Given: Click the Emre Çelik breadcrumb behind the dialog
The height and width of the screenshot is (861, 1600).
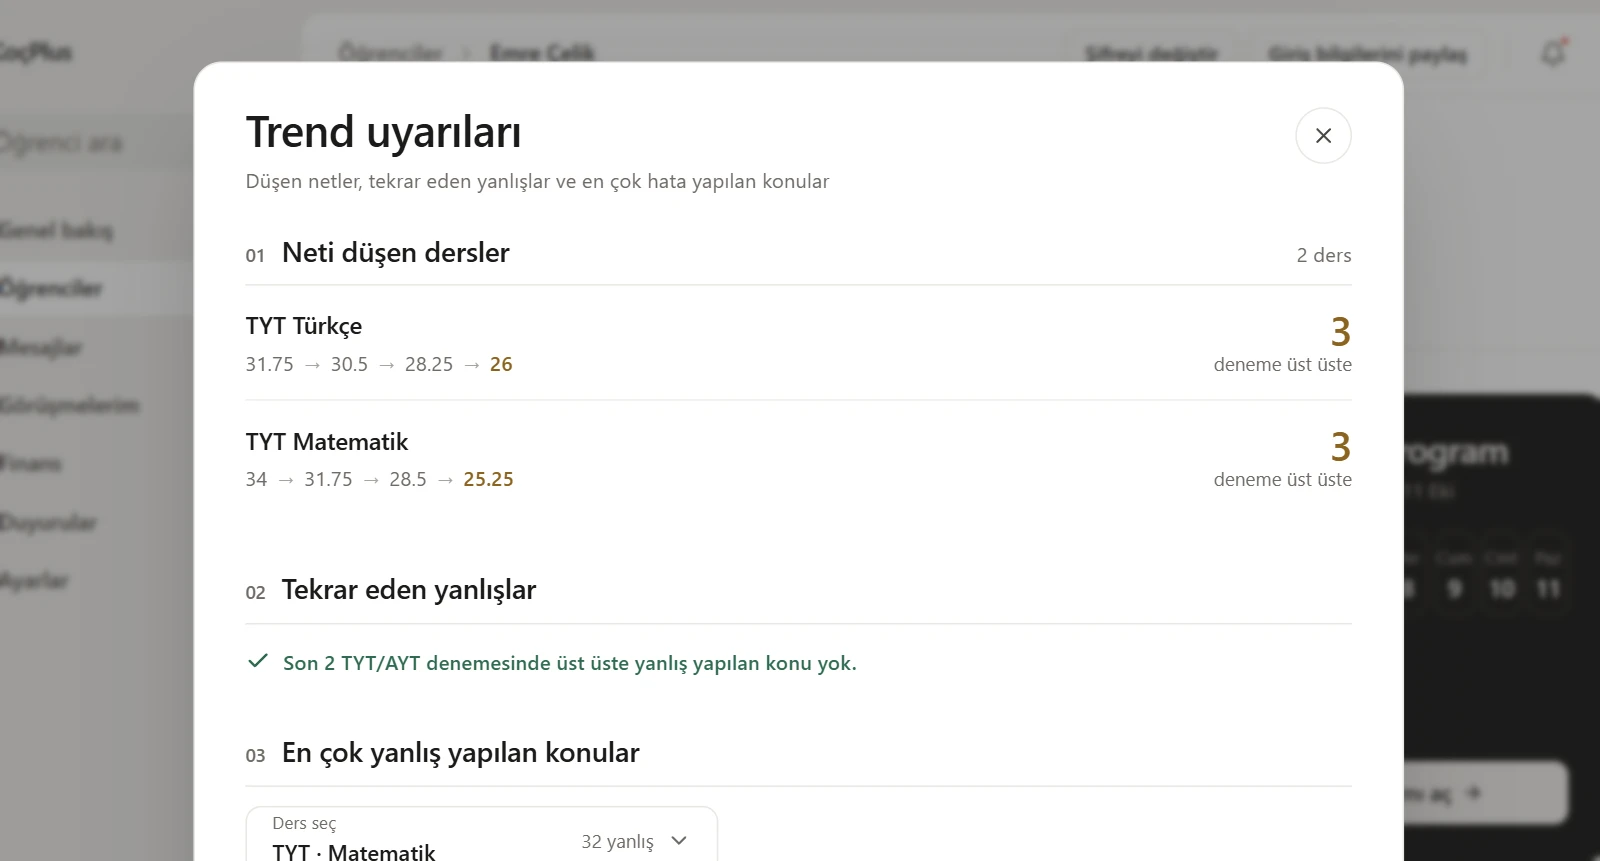Looking at the screenshot, I should pyautogui.click(x=542, y=53).
